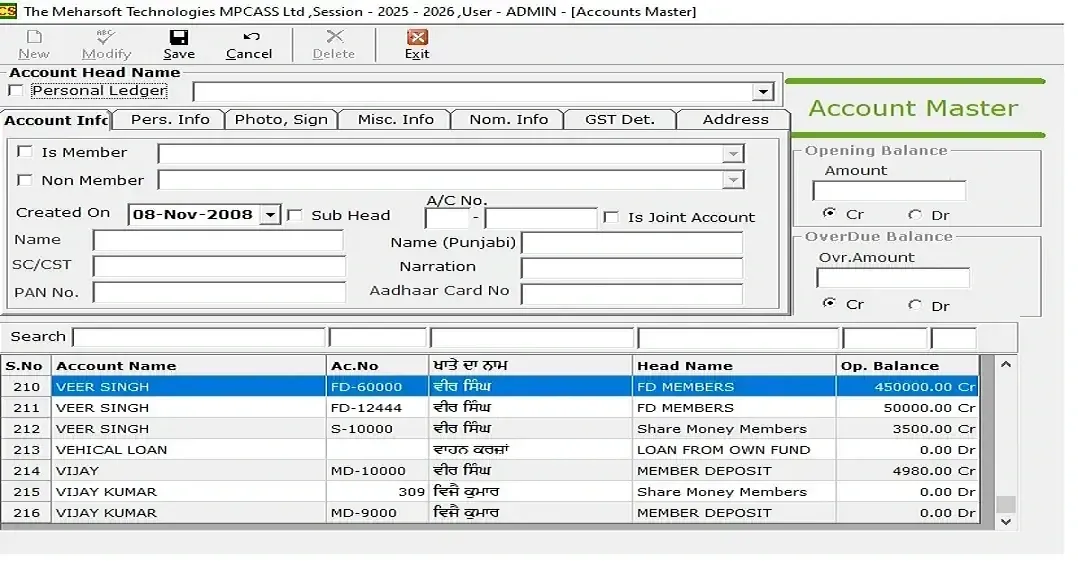Click the Exit toolbar icon
This screenshot has height=561, width=1078.
[417, 37]
